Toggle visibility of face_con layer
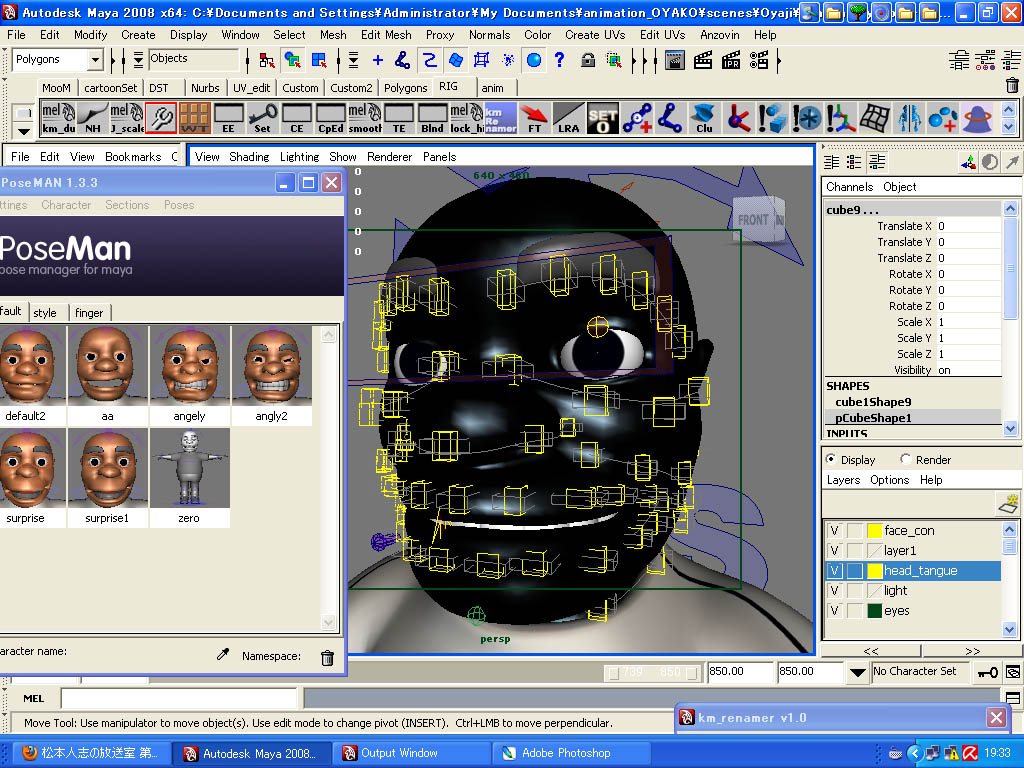The height and width of the screenshot is (768, 1024). pyautogui.click(x=835, y=530)
